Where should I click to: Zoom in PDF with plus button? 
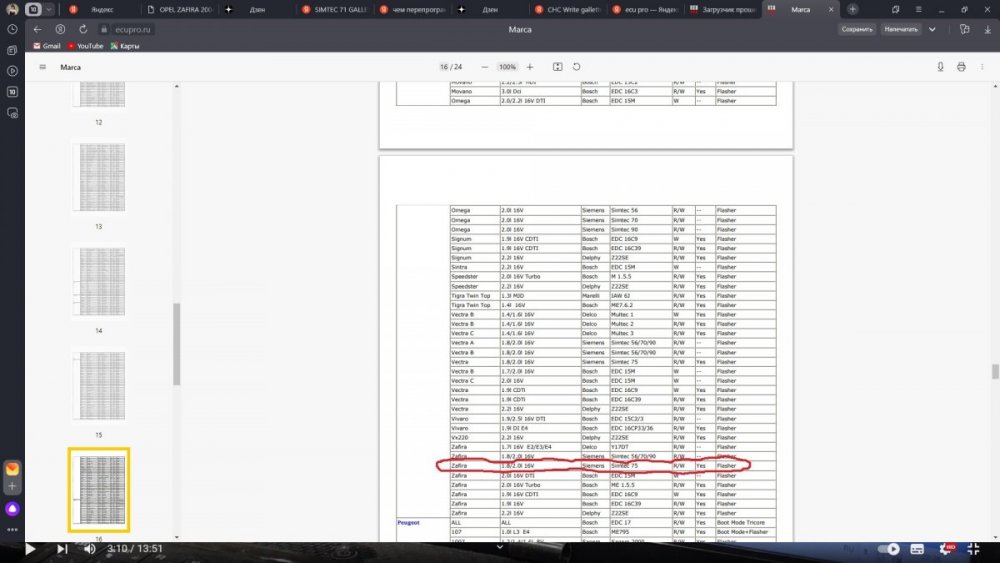(x=529, y=67)
